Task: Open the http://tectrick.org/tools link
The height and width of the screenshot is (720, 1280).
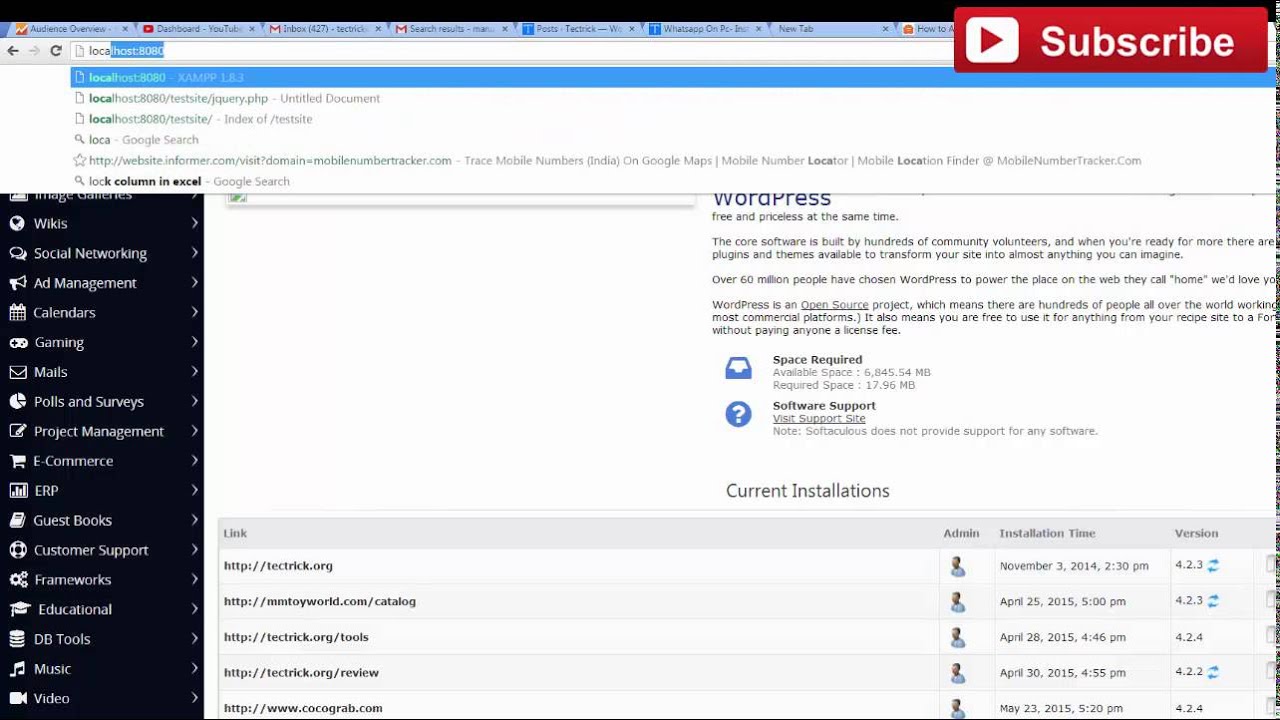Action: tap(296, 637)
